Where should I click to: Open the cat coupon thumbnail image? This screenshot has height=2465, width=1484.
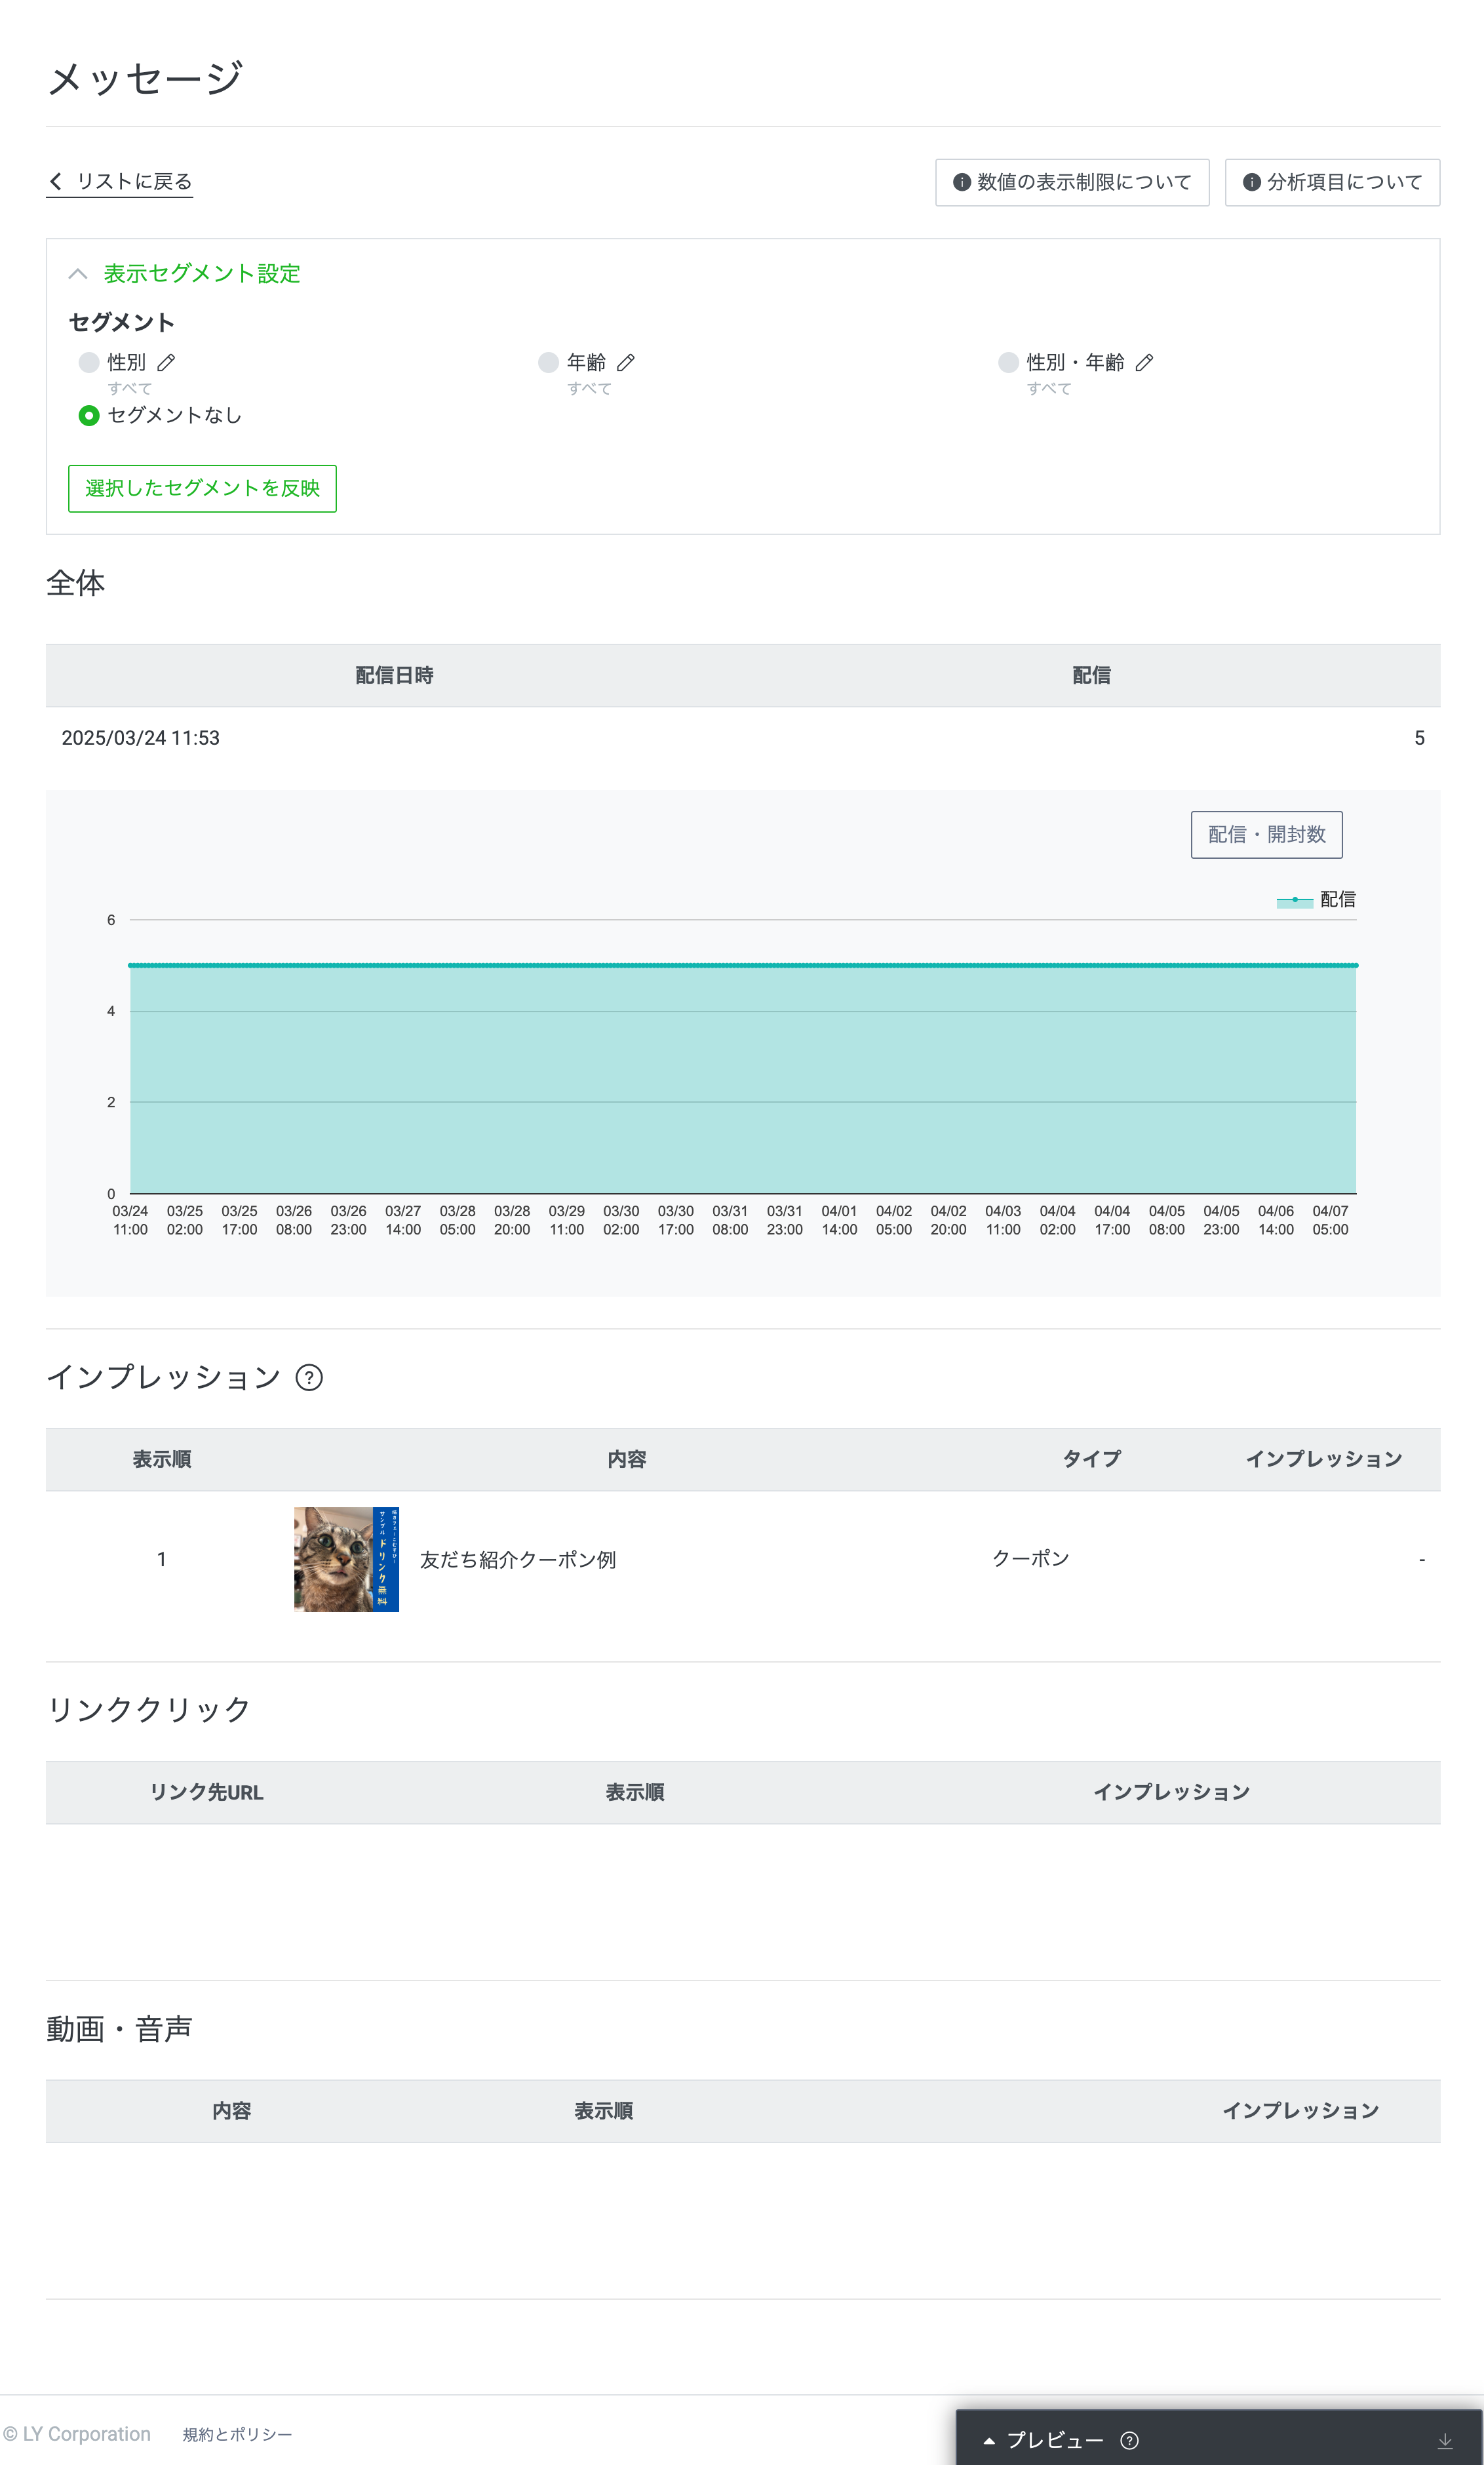(x=346, y=1558)
